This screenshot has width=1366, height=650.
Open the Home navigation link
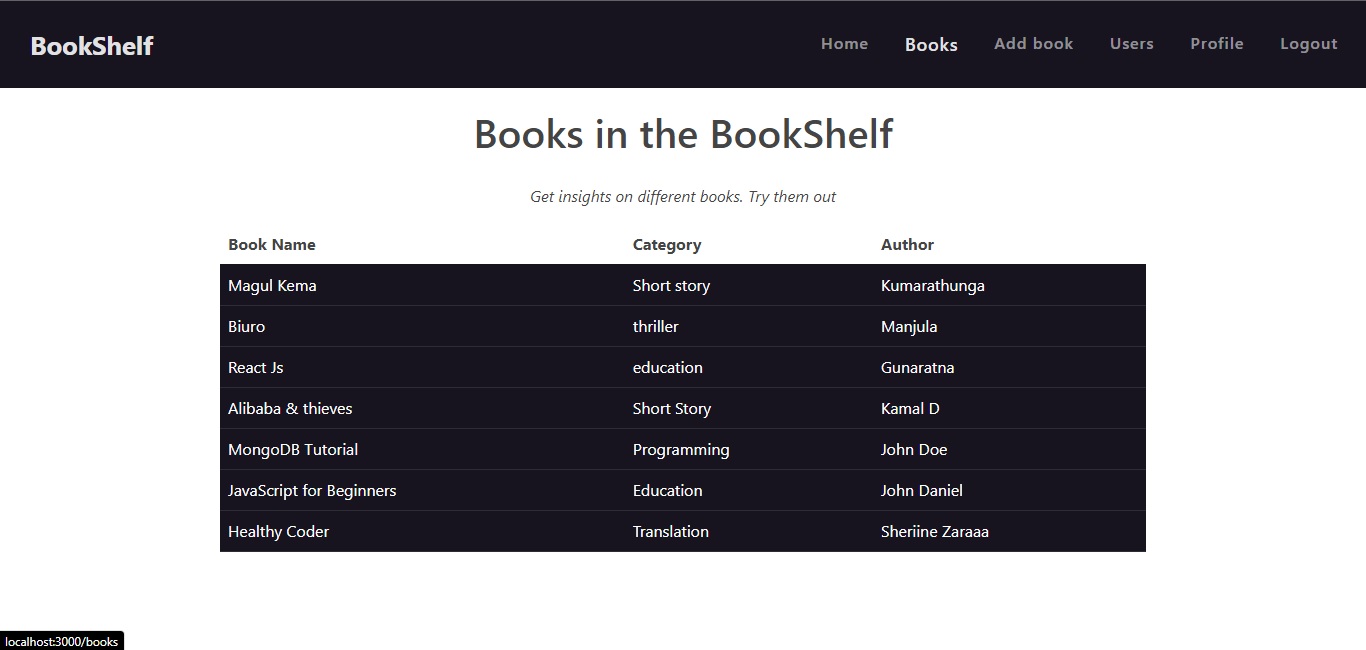(x=844, y=44)
